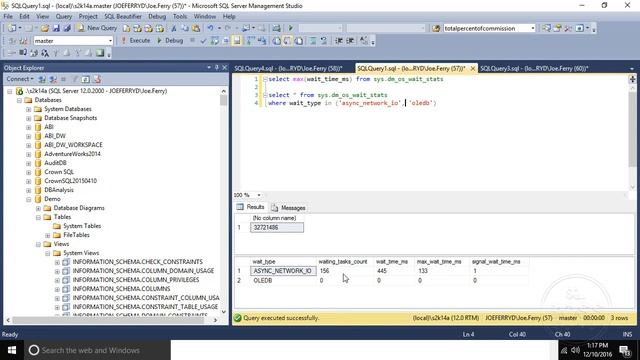Click the 32721486 result cell

coord(277,227)
